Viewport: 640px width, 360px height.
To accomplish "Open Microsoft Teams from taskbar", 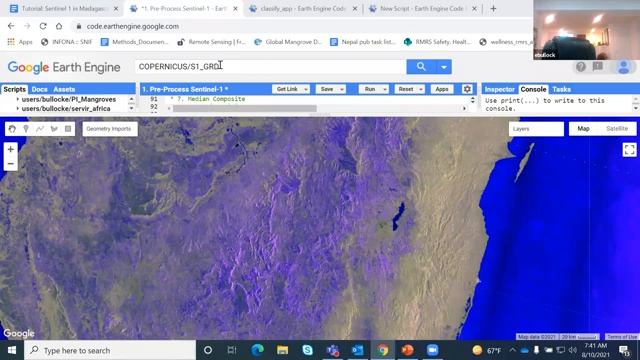I will (333, 350).
